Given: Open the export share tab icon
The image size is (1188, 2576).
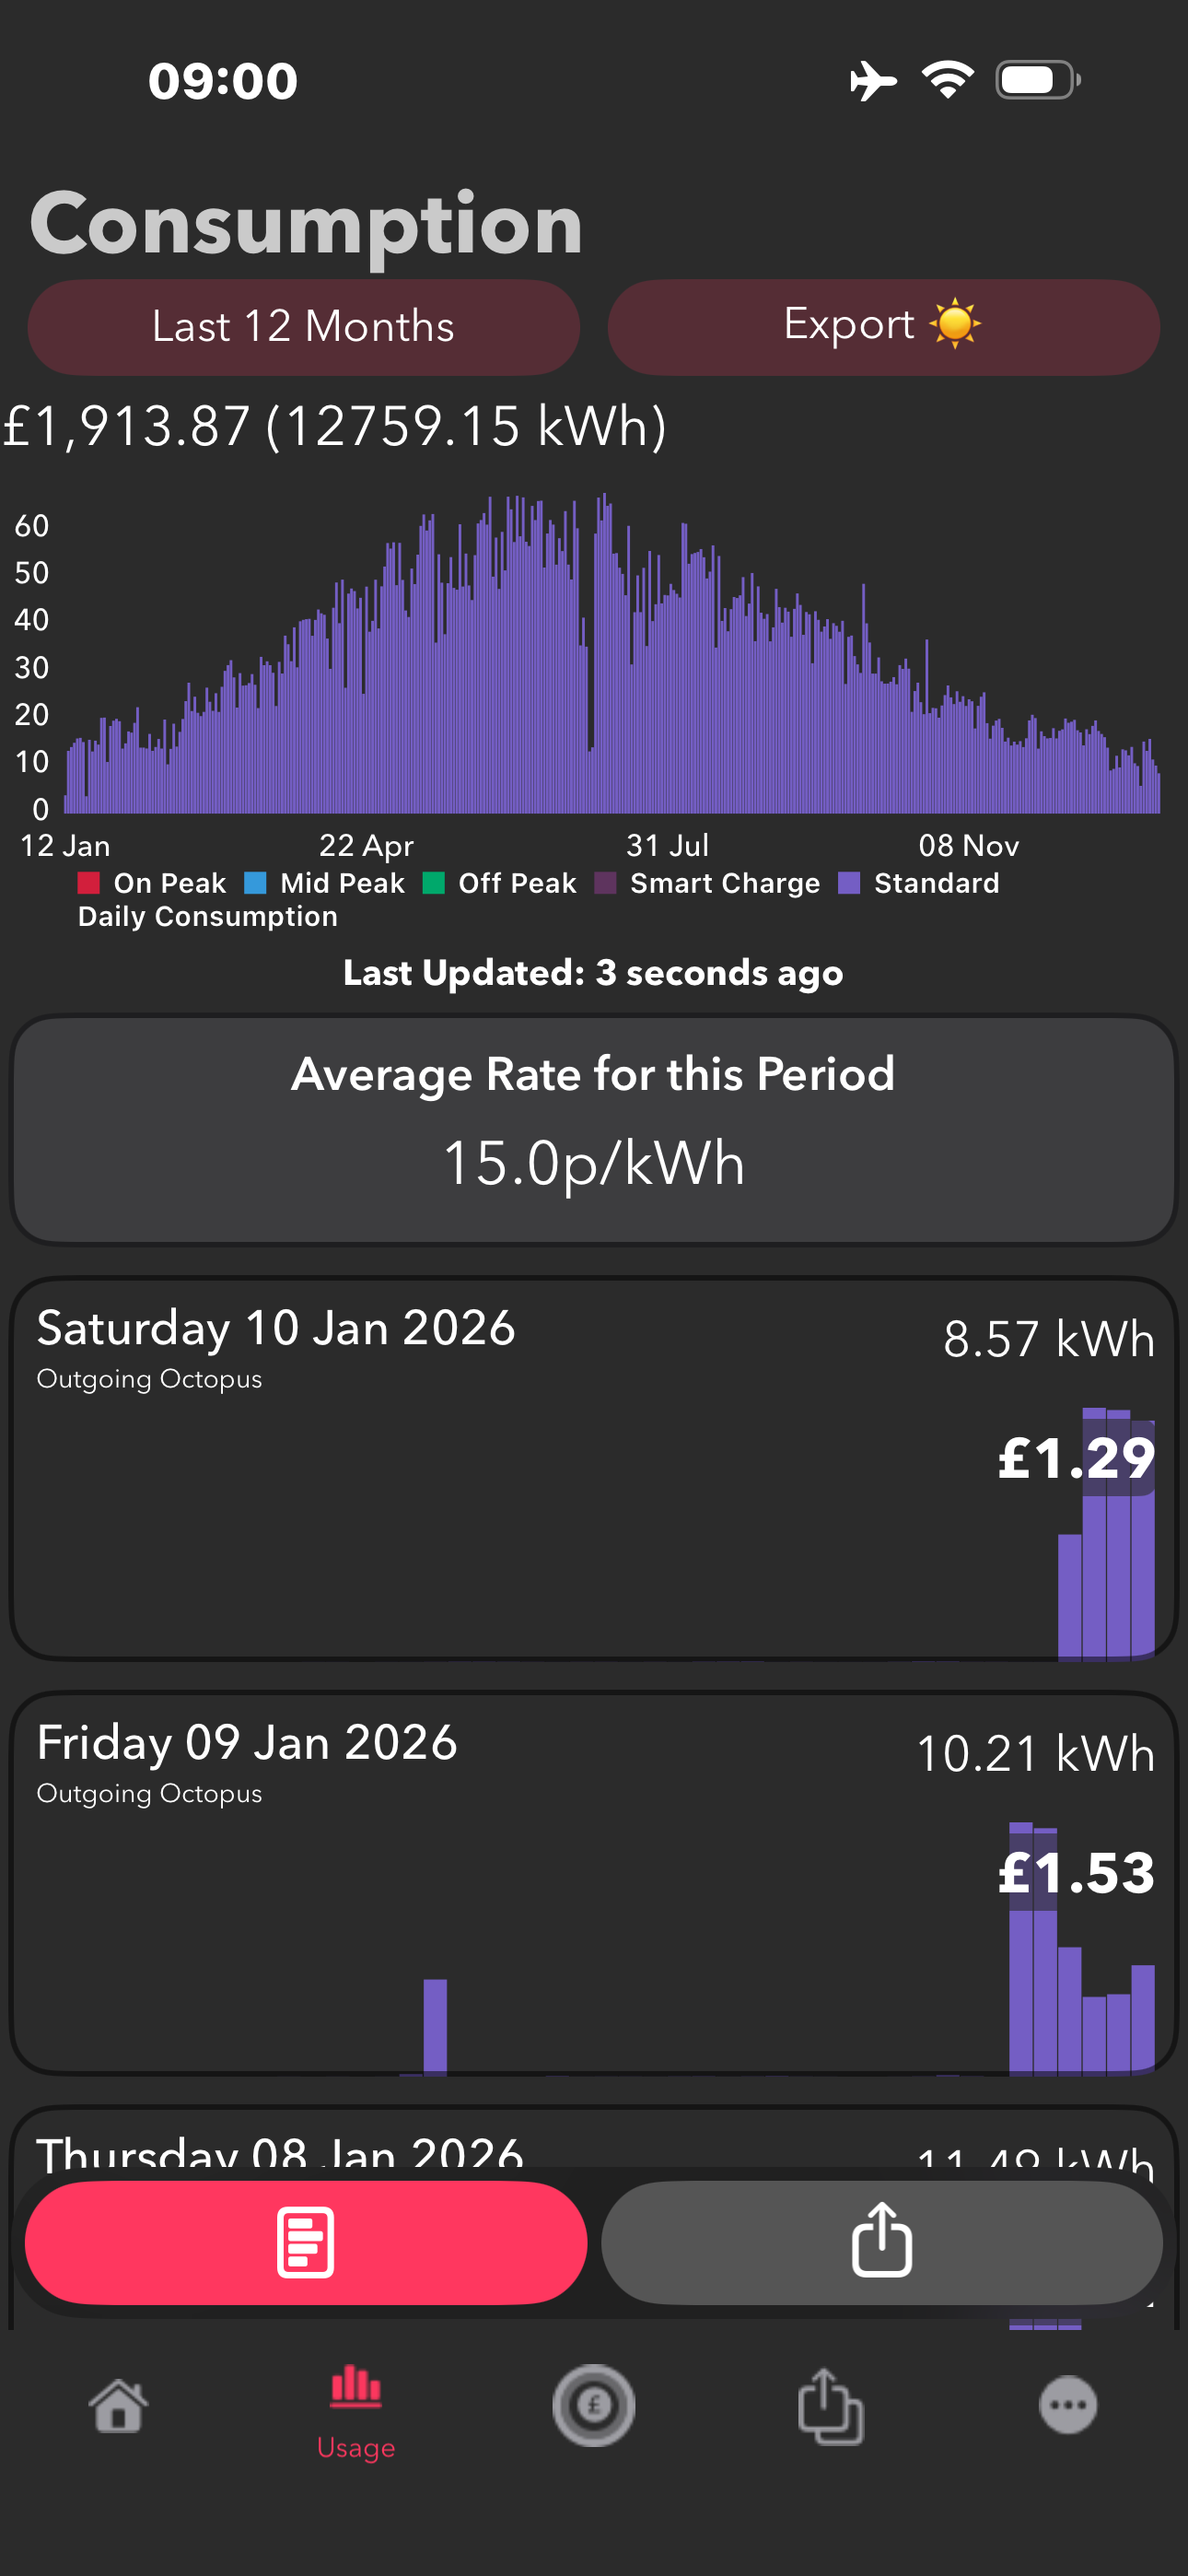Looking at the screenshot, I should [831, 2406].
